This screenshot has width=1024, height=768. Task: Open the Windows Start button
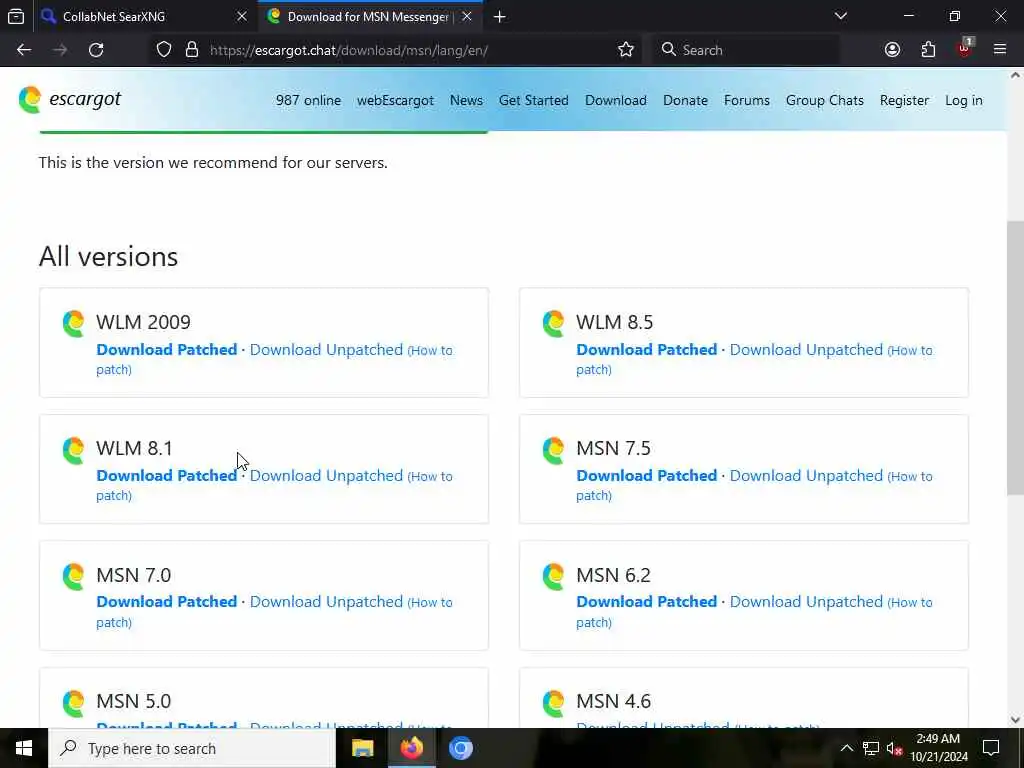[x=24, y=748]
